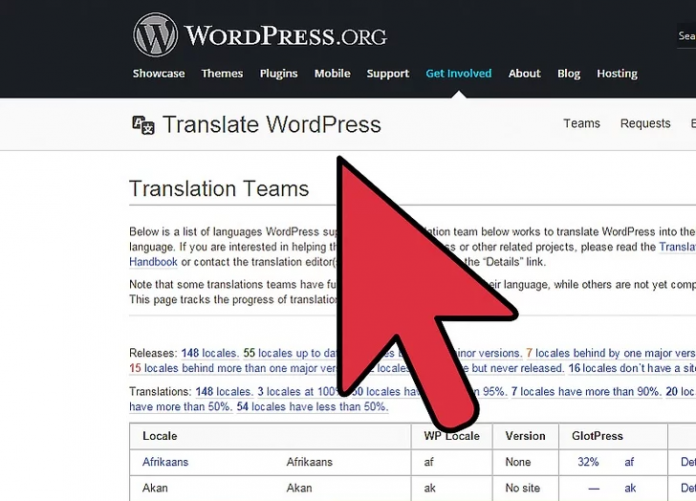Image resolution: width=696 pixels, height=501 pixels.
Task: Open the Afrikaans locale link
Action: (165, 462)
